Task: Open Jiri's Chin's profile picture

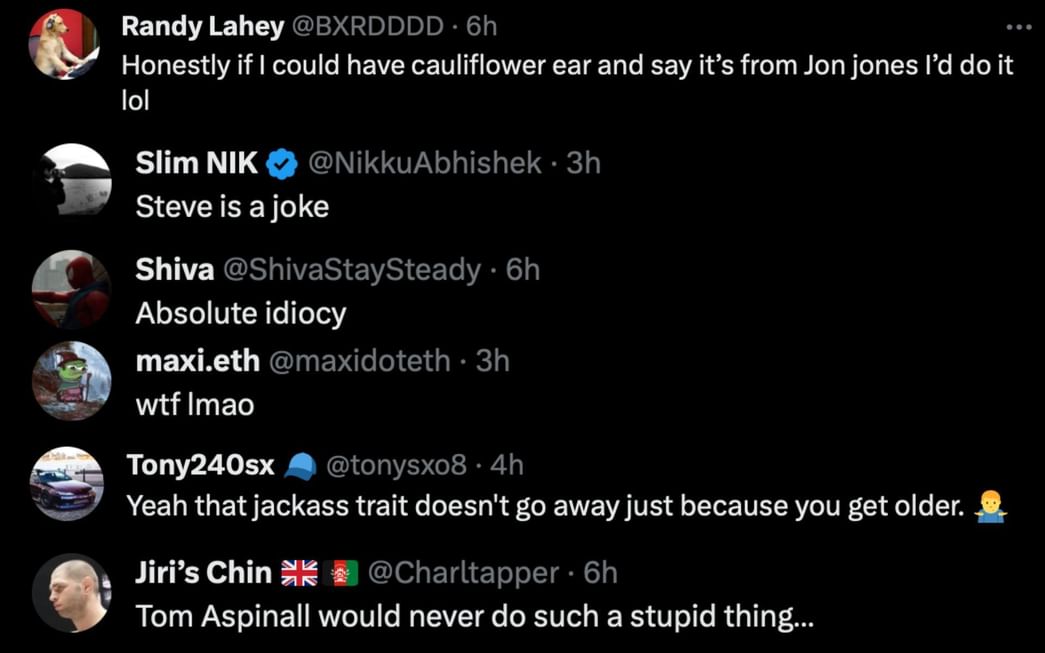Action: [71, 593]
